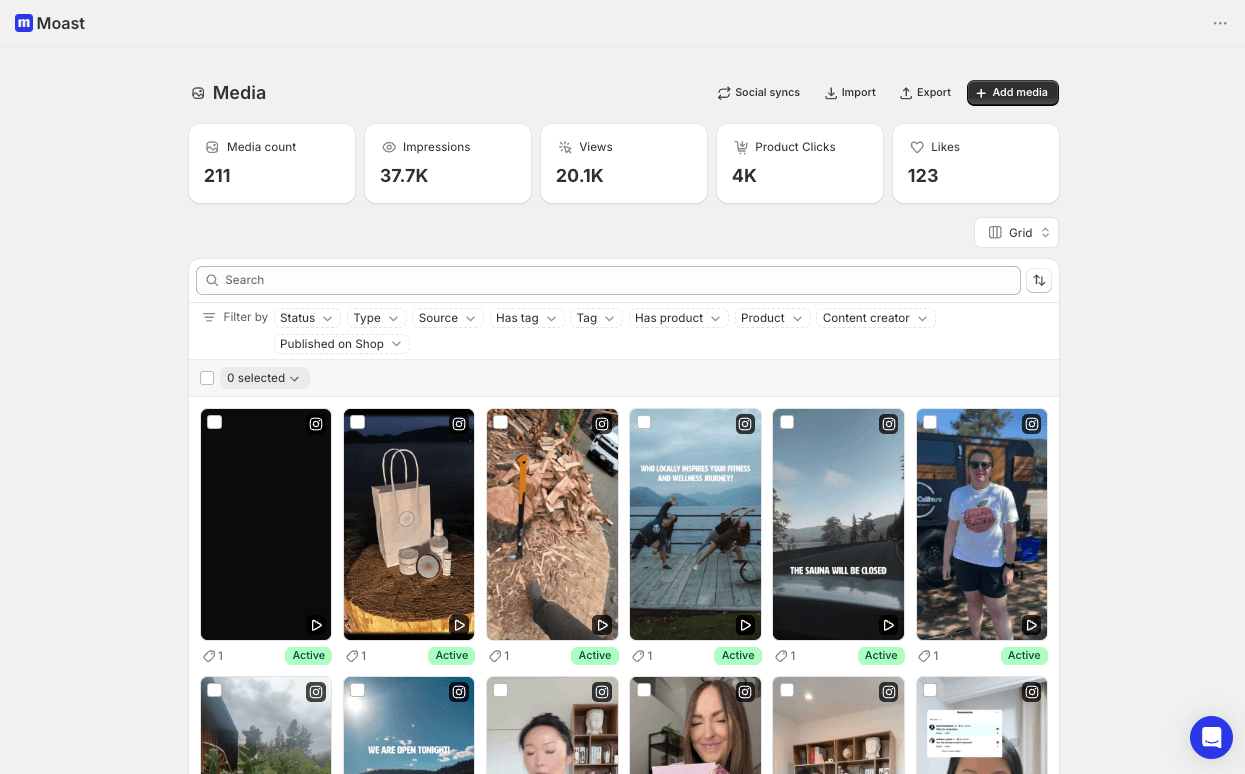Click Instagram icon on gift bag thumbnail
The image size is (1245, 774).
pos(459,424)
